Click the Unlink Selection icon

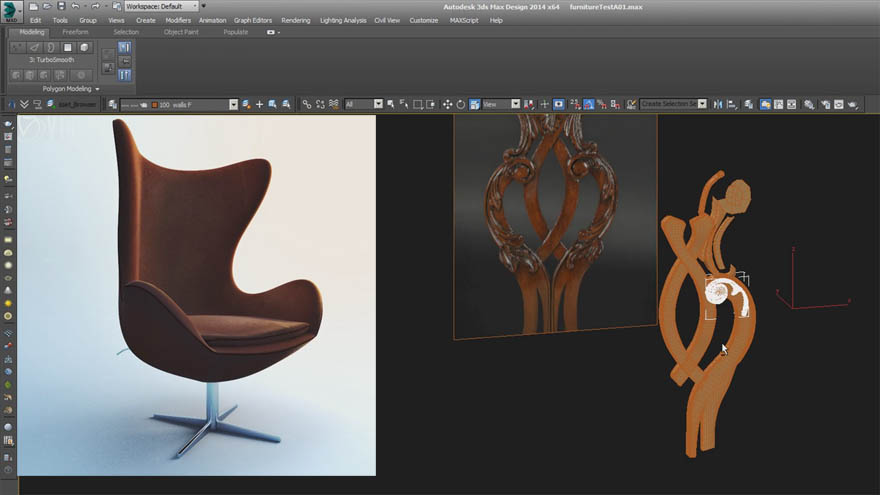(x=320, y=104)
